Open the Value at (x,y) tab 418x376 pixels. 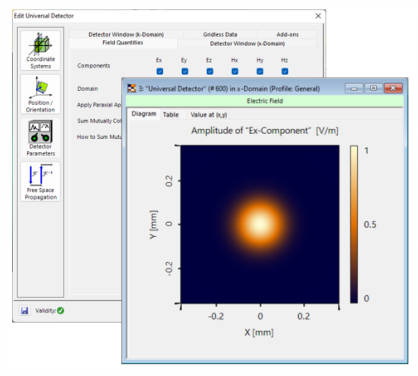(x=209, y=115)
